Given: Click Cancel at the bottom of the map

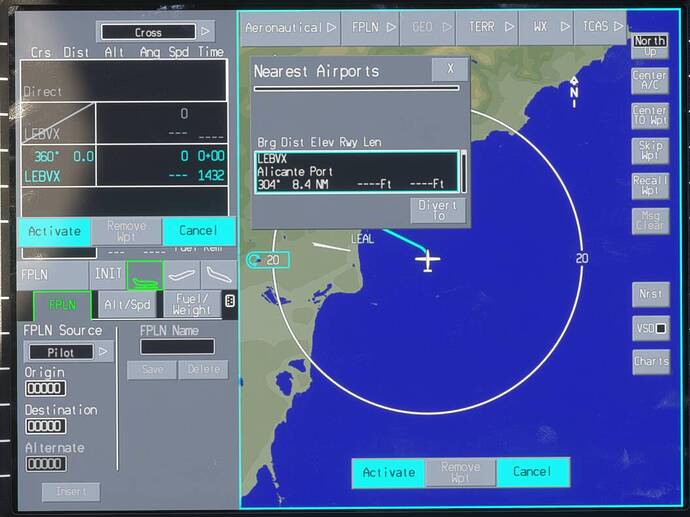Looking at the screenshot, I should pyautogui.click(x=532, y=472).
